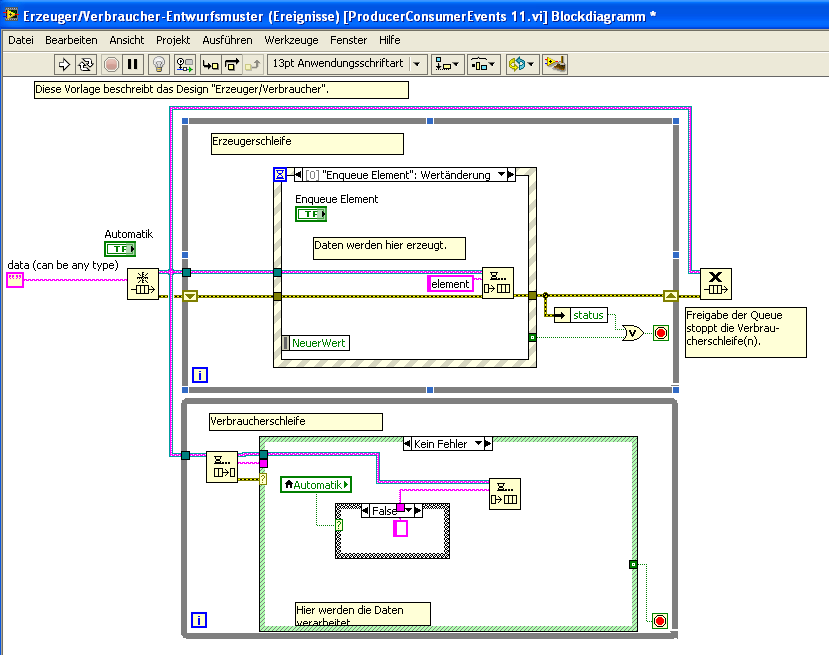Select the data string control terminal
The image size is (829, 655).
(15, 280)
